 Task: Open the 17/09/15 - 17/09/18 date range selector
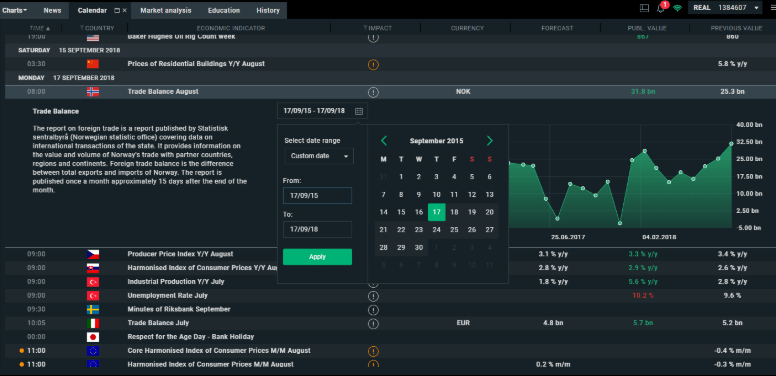(323, 111)
